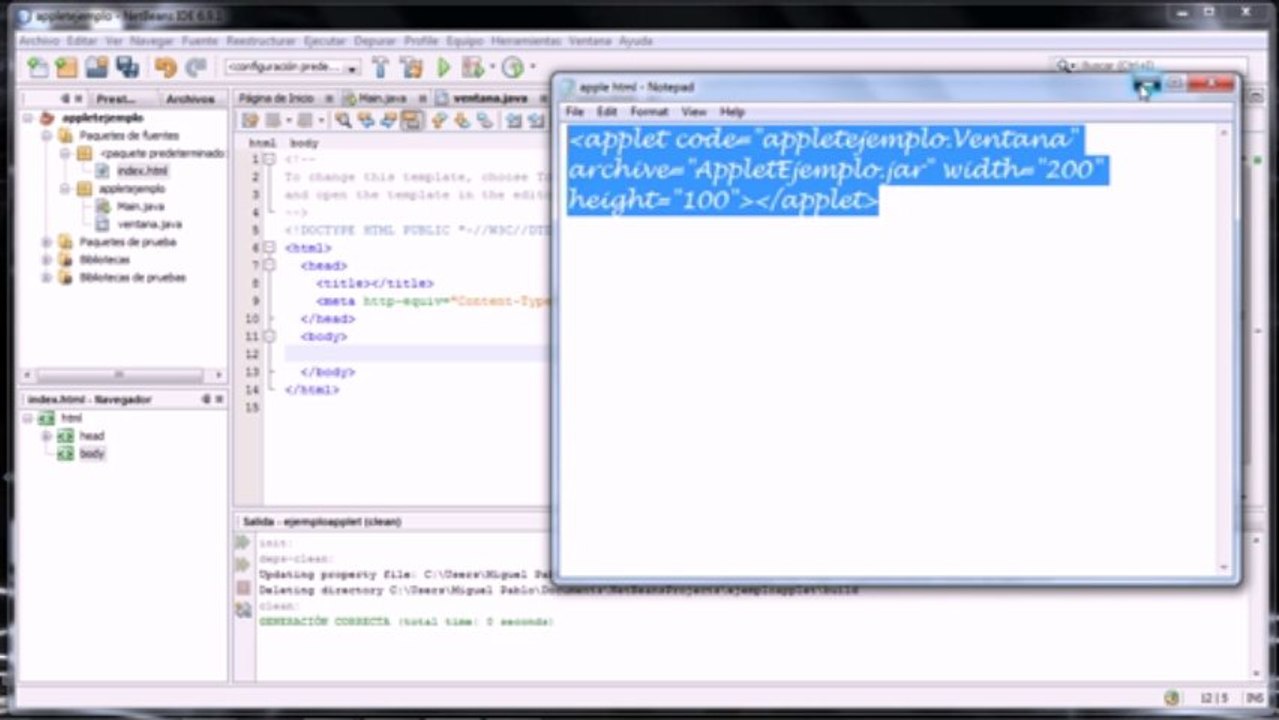Open the Fuente menu
1279x720 pixels.
click(x=200, y=41)
